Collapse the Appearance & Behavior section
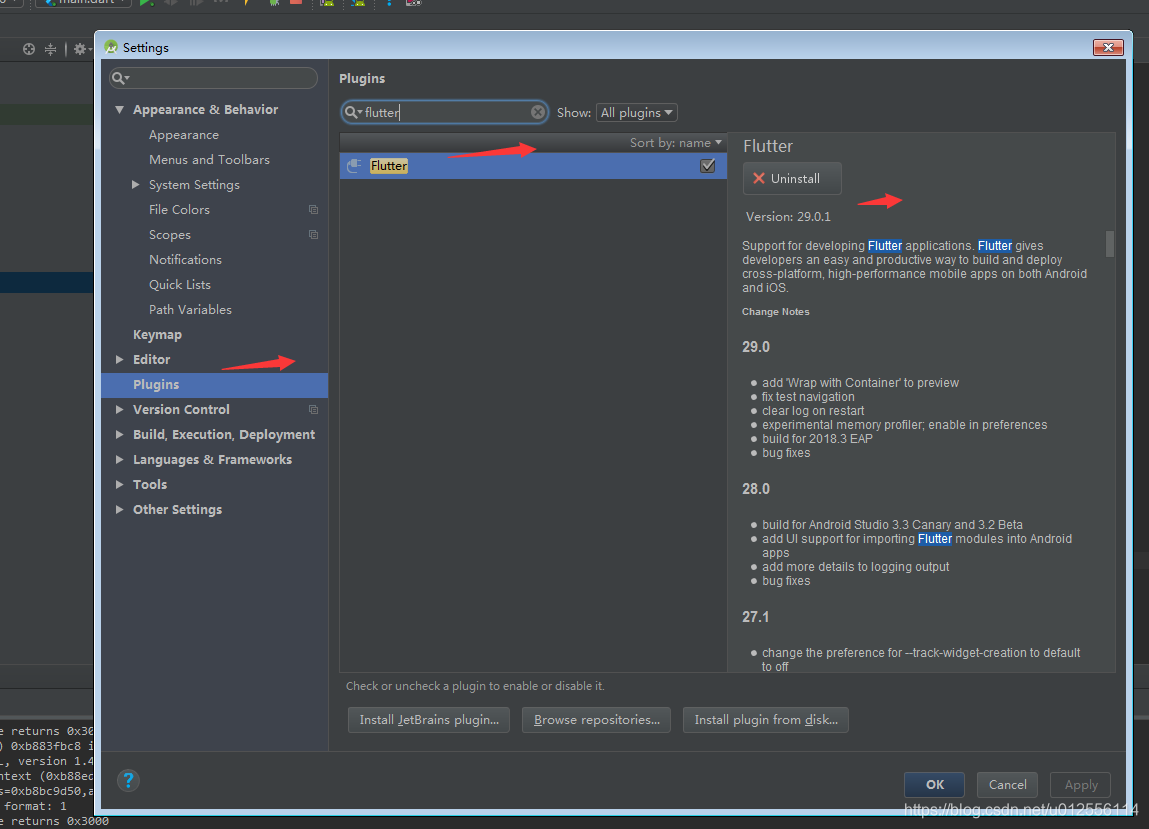Screen dimensions: 1149x829 (119, 109)
